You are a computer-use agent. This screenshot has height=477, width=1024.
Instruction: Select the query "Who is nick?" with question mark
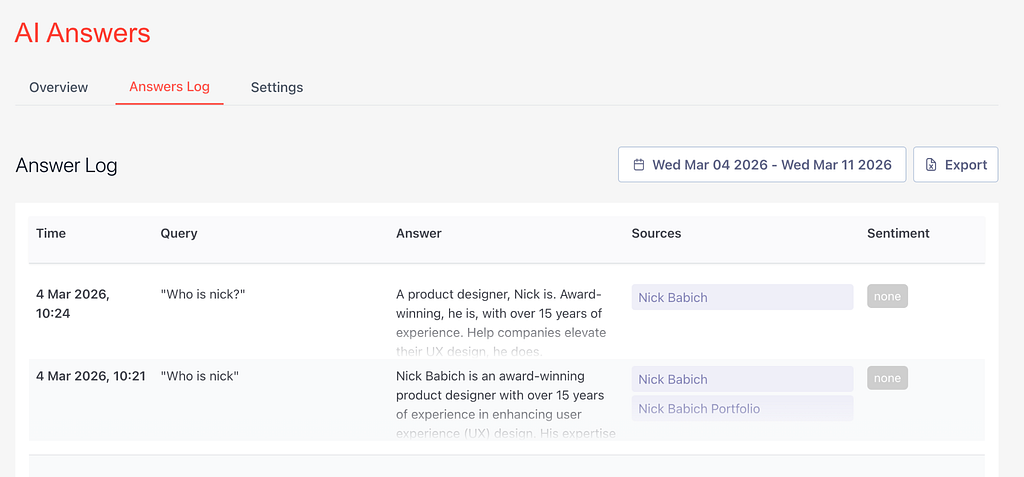click(203, 294)
